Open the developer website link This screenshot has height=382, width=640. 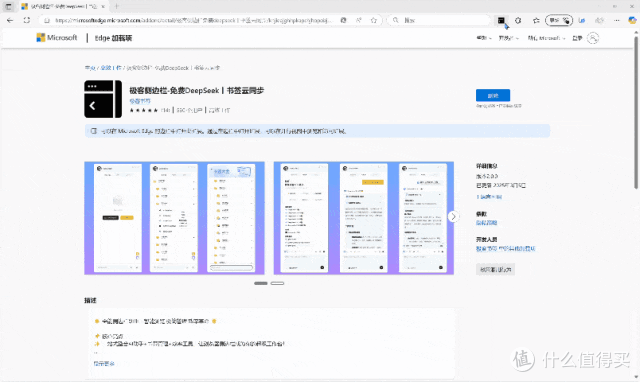[505, 249]
